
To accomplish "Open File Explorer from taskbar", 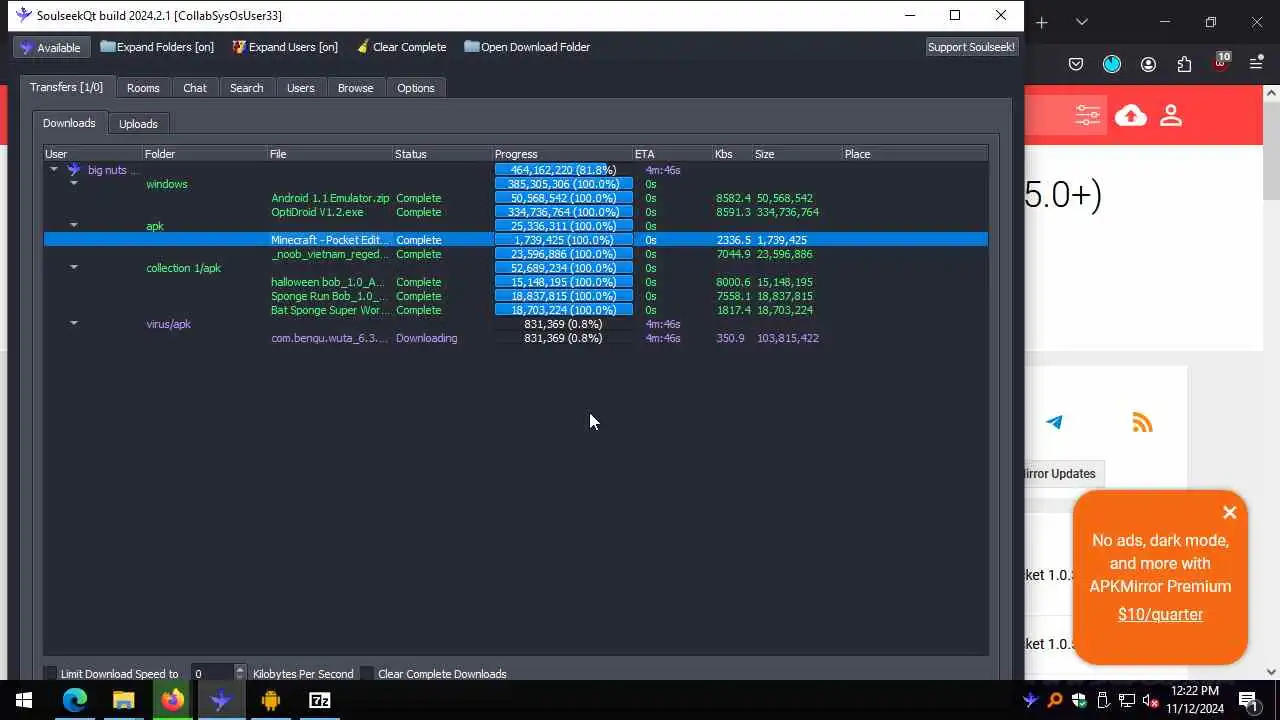I will coord(124,700).
